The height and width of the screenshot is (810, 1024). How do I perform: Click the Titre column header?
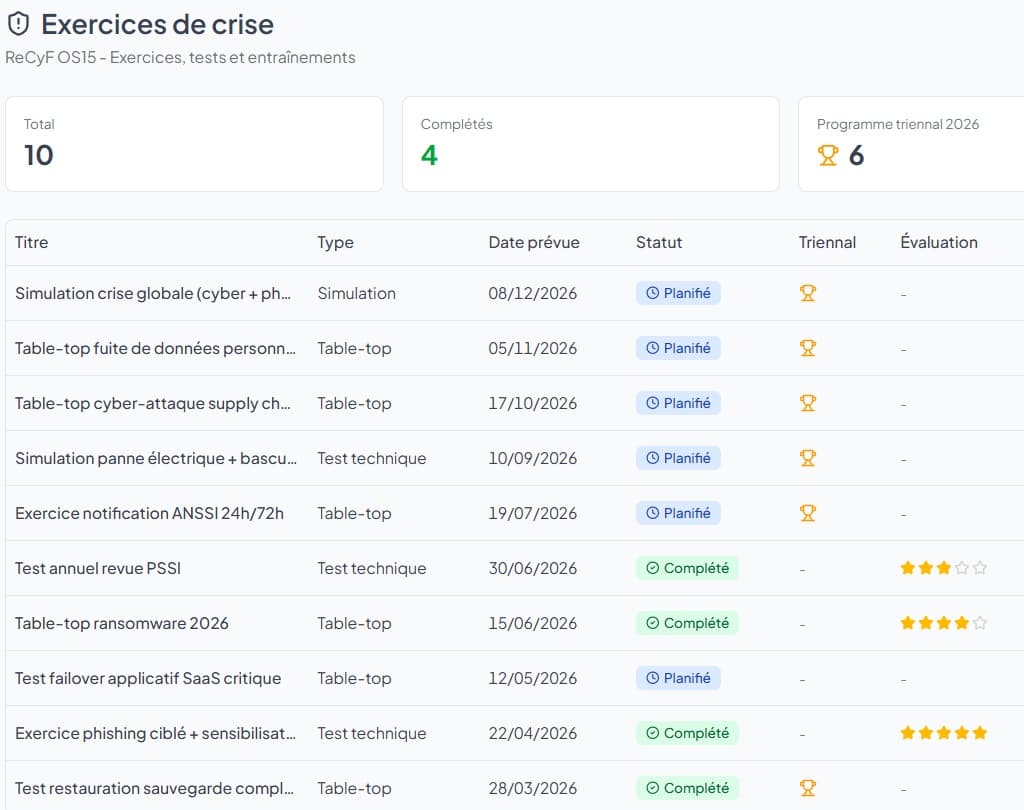(31, 242)
